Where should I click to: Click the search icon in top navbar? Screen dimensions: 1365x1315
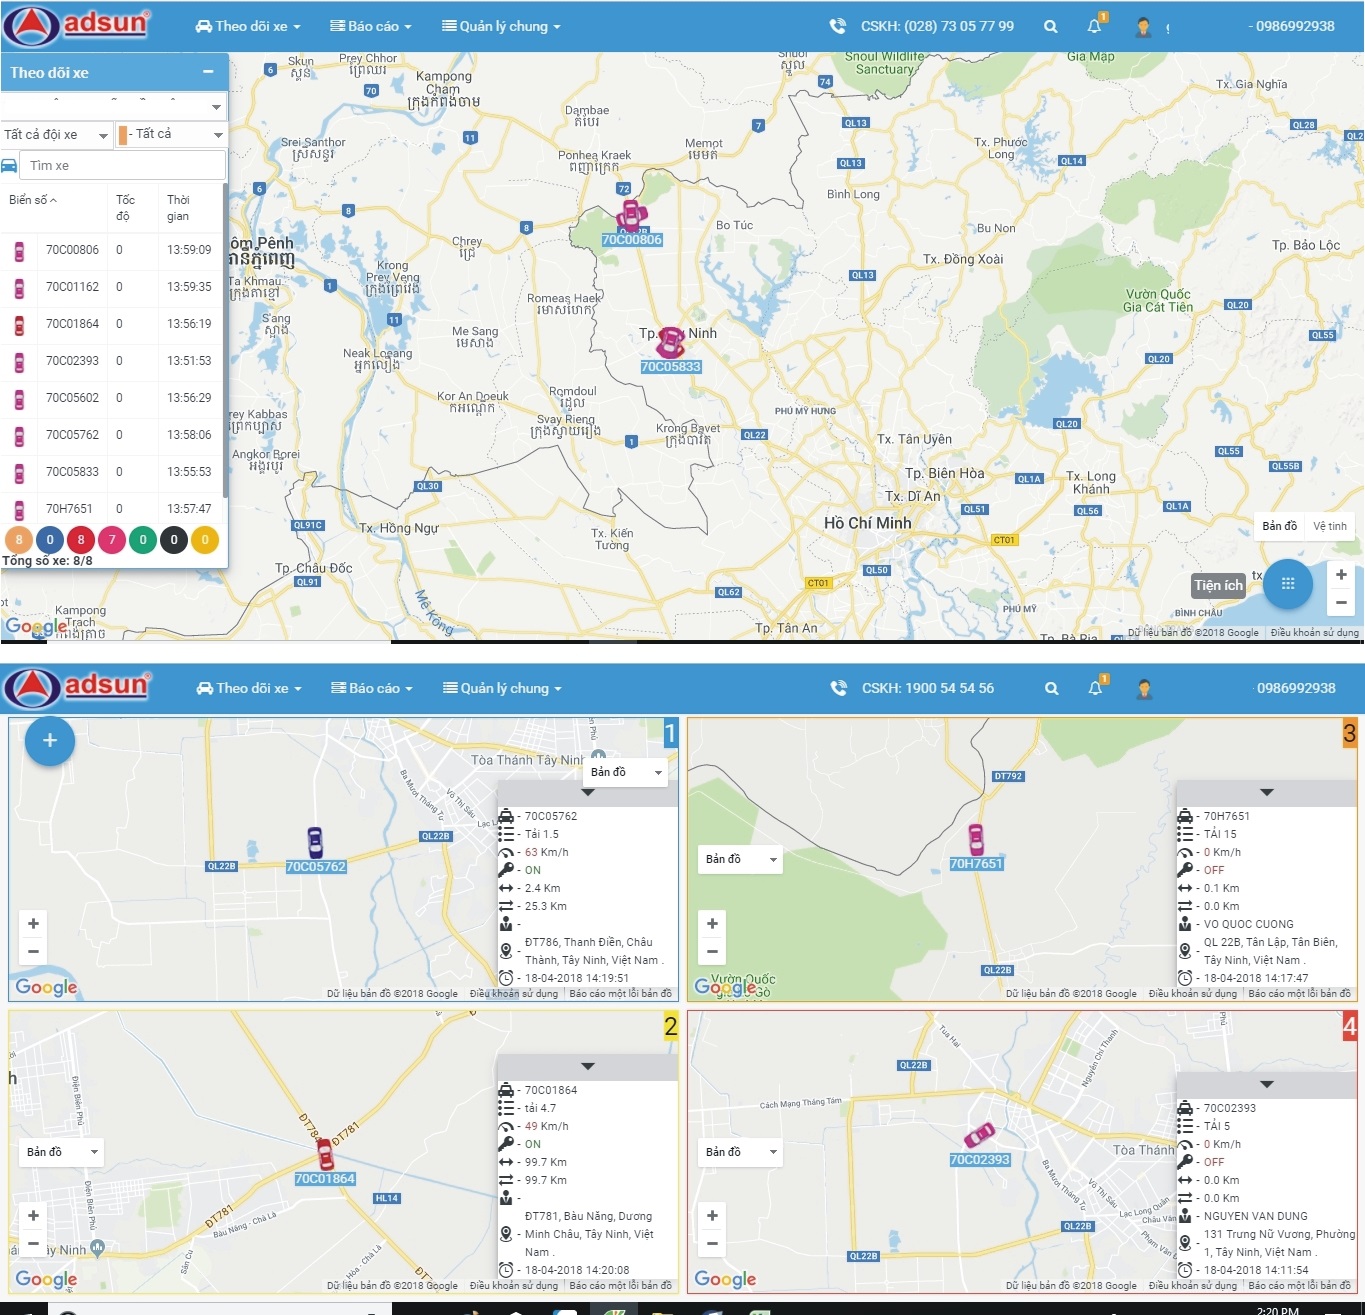(1050, 27)
